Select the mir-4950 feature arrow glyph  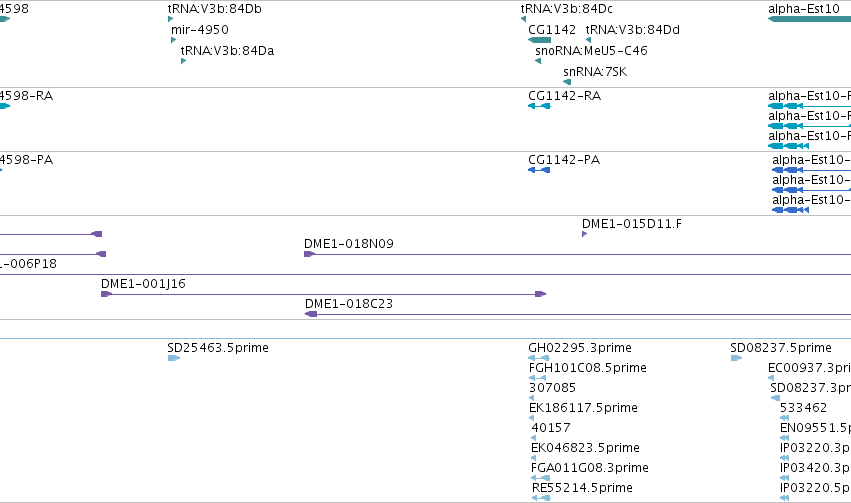173,40
